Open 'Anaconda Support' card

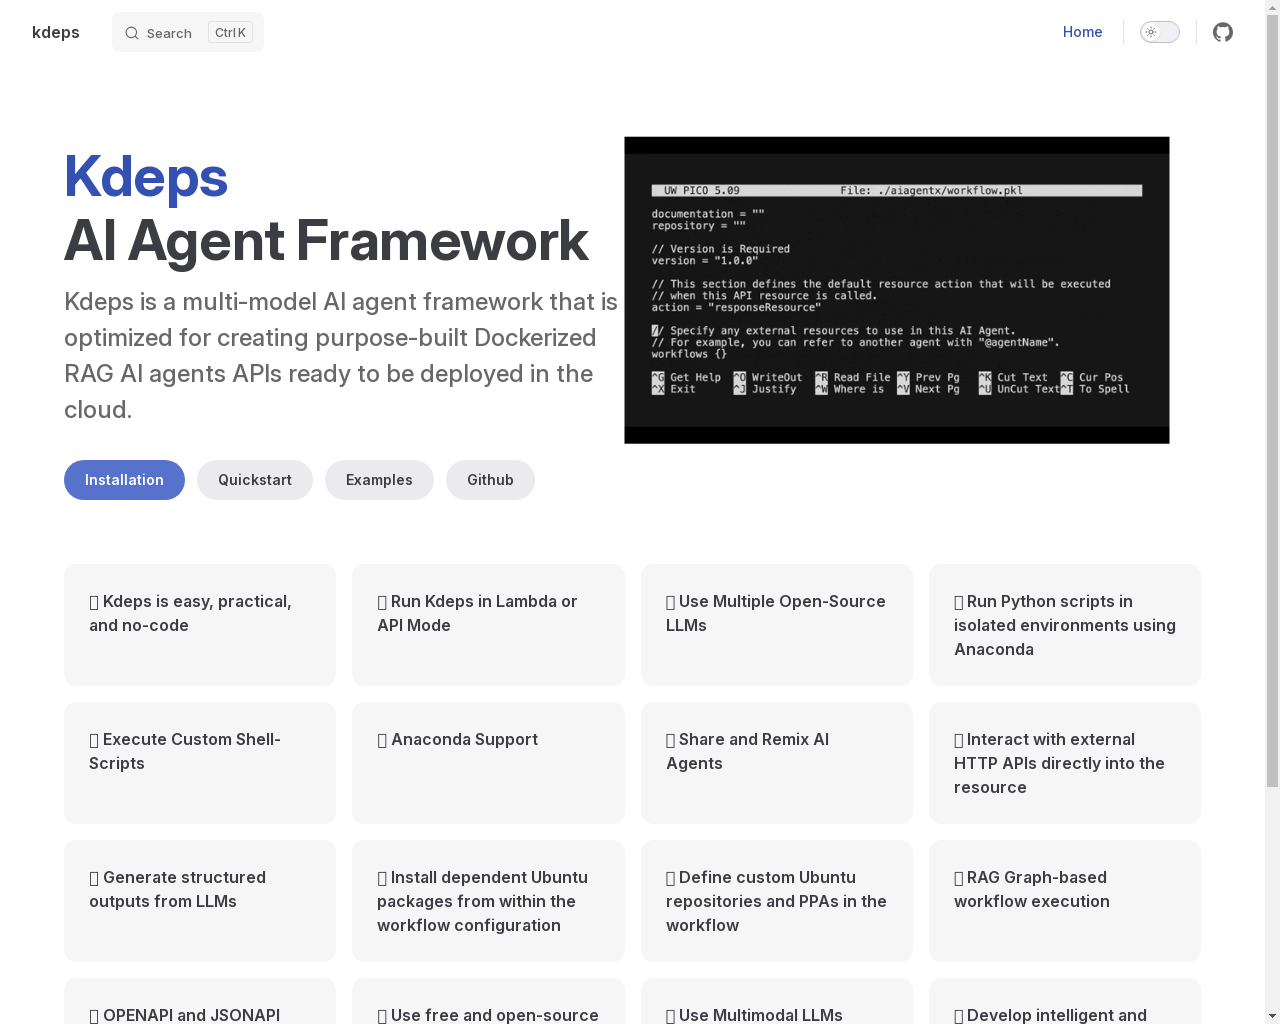click(x=488, y=763)
